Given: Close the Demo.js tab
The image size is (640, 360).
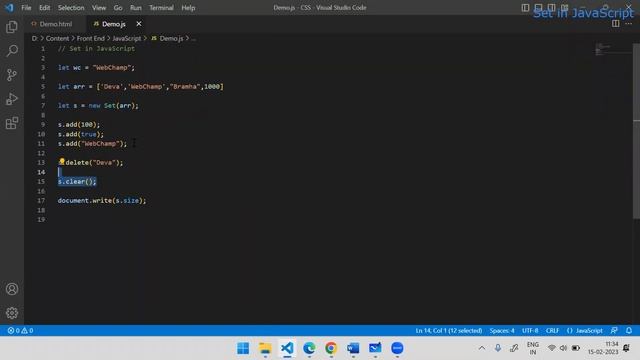Looking at the screenshot, I should [x=139, y=24].
